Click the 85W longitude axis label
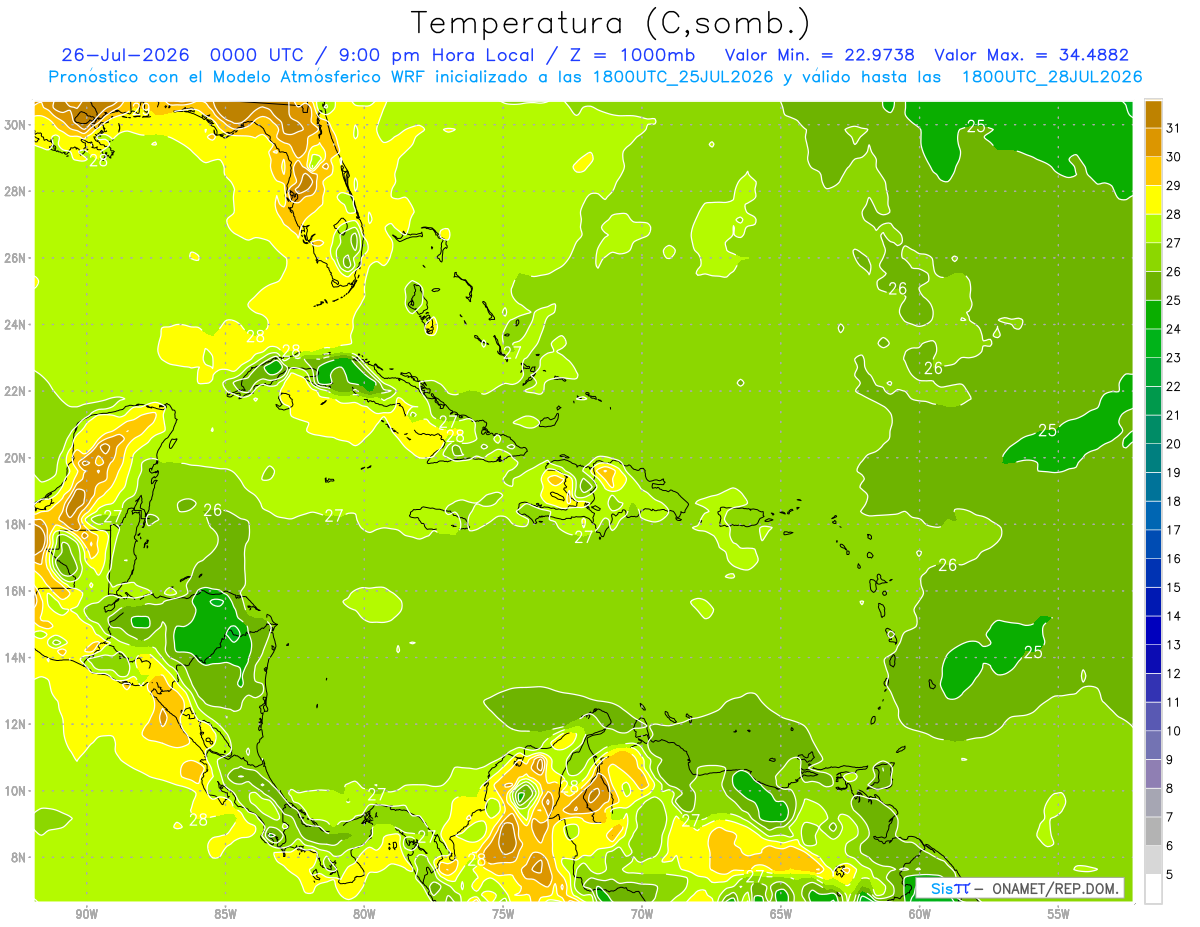The height and width of the screenshot is (927, 1200). pos(226,914)
